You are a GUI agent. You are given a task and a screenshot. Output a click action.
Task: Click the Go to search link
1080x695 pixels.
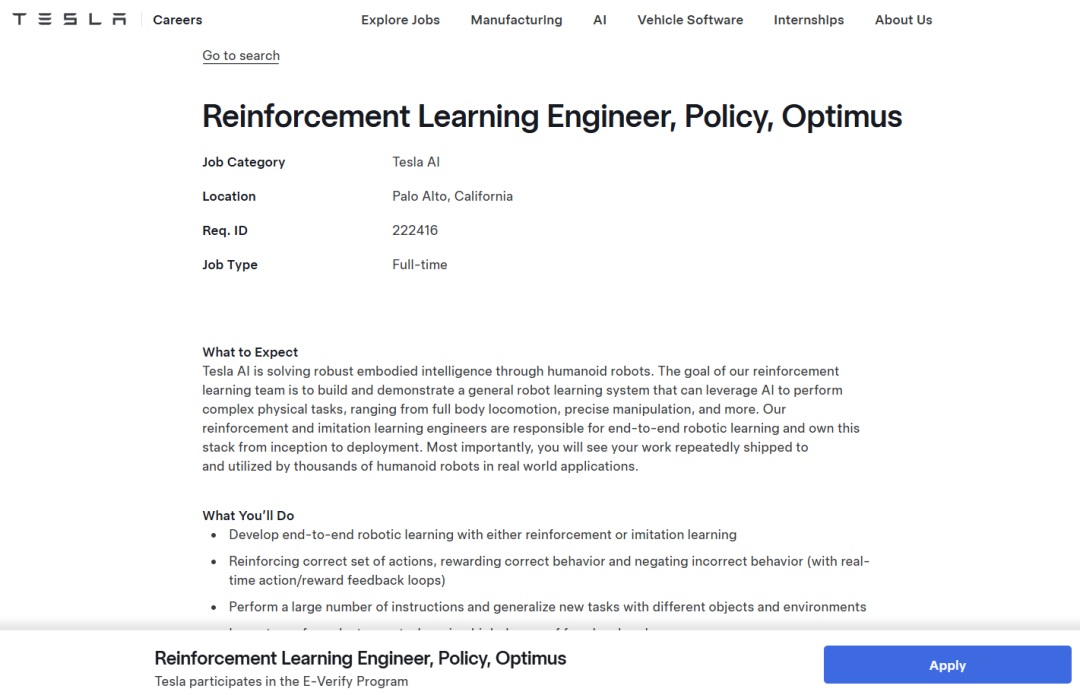pos(241,56)
